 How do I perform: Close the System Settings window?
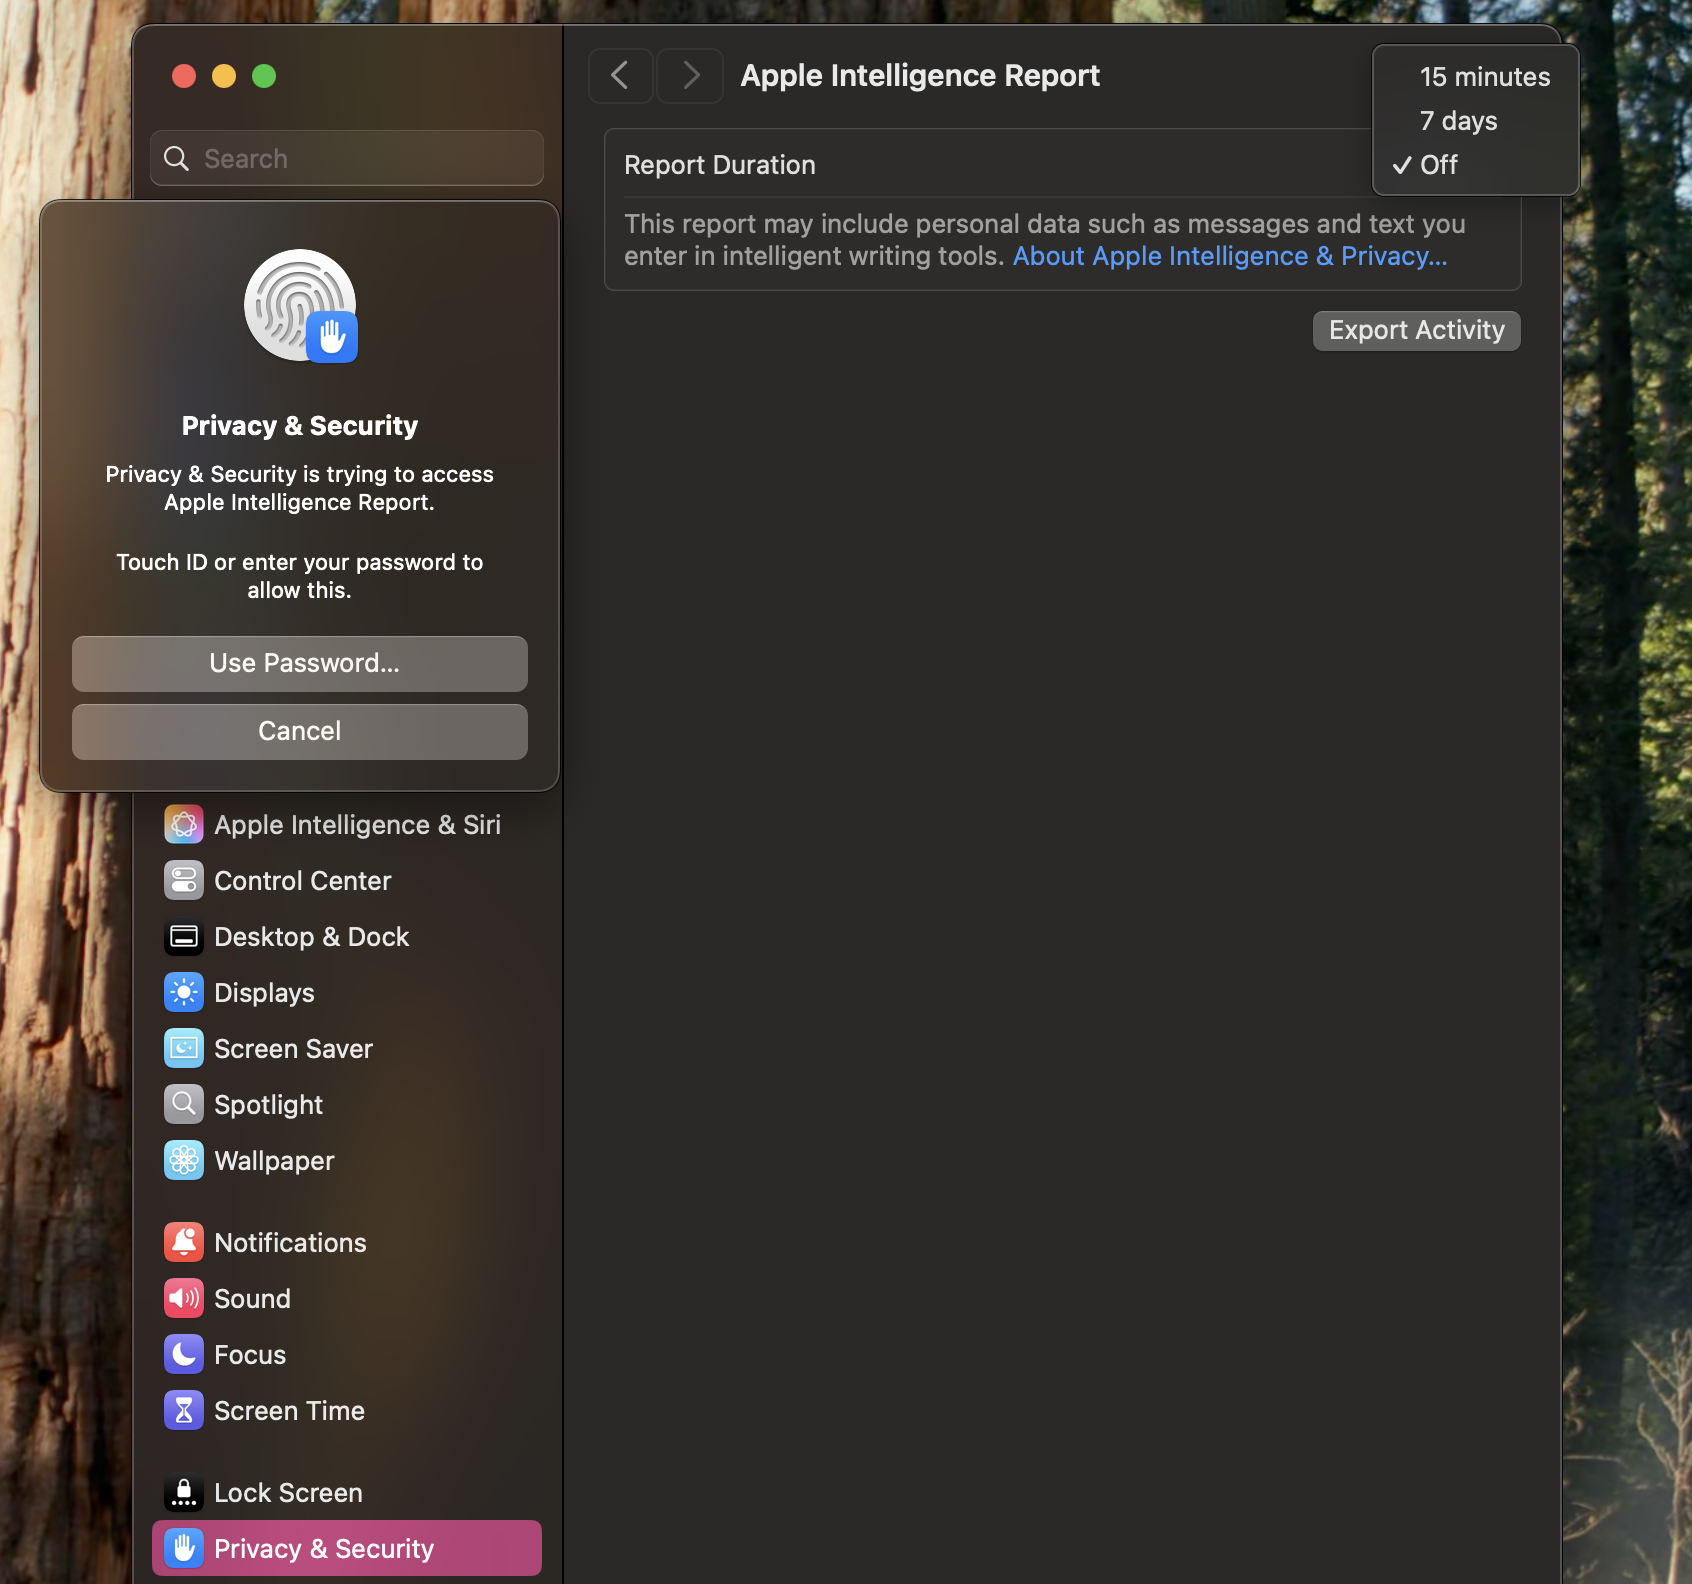(184, 76)
